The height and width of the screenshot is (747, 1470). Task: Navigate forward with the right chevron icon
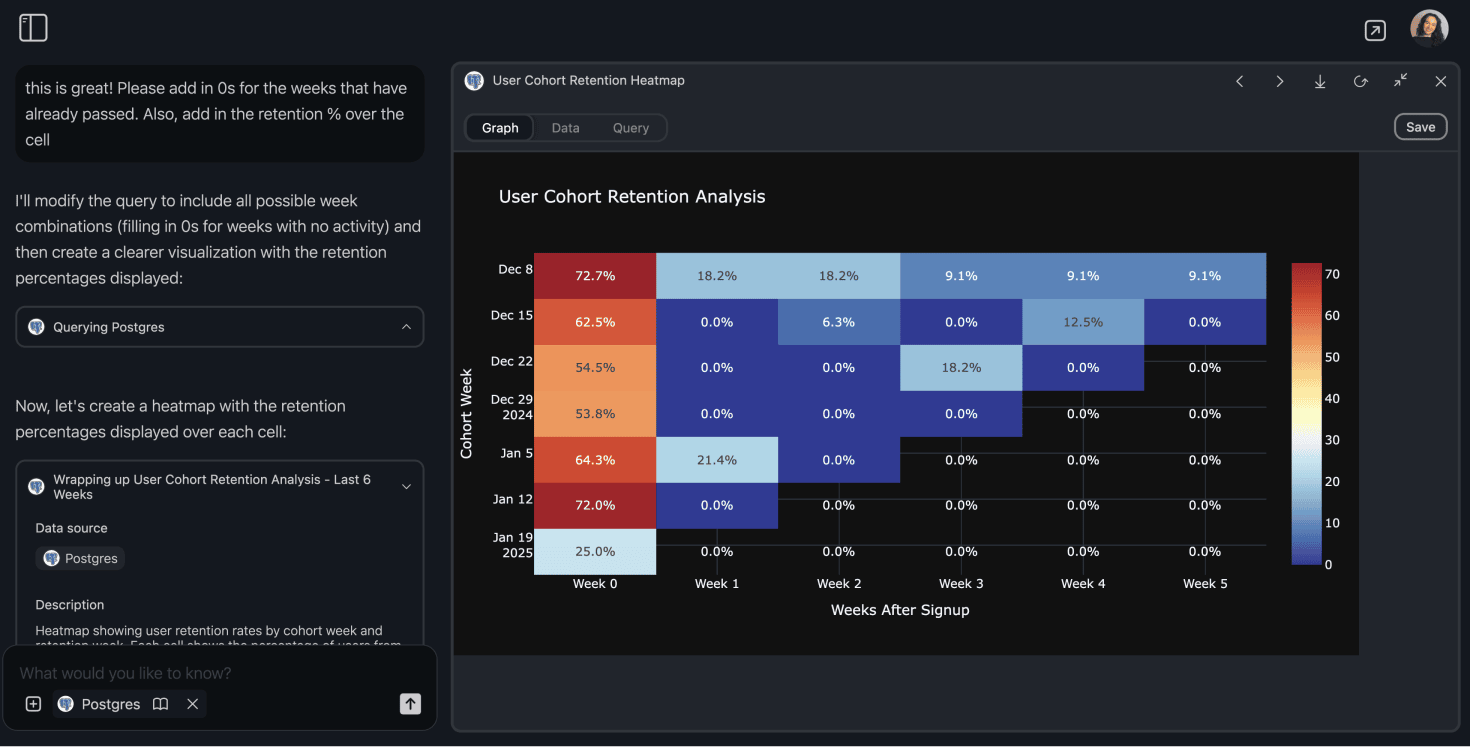coord(1279,81)
